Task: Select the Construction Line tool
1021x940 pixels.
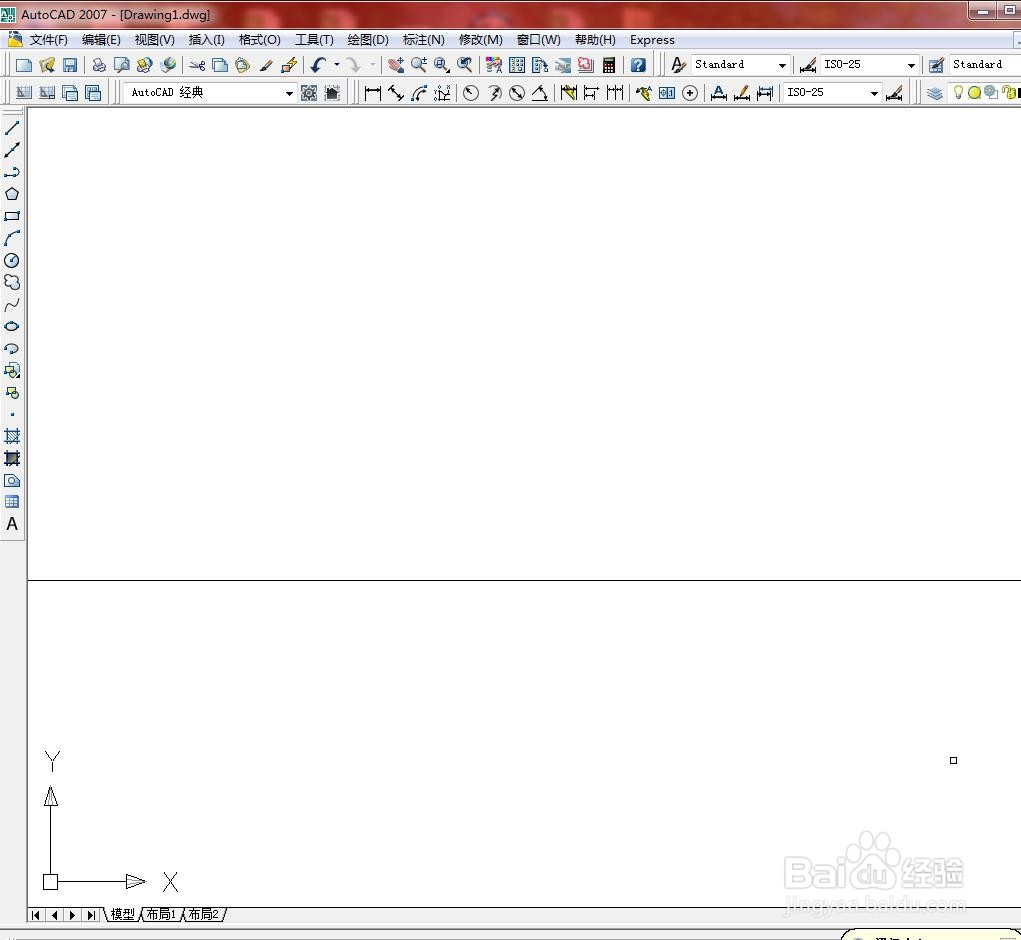Action: point(12,150)
